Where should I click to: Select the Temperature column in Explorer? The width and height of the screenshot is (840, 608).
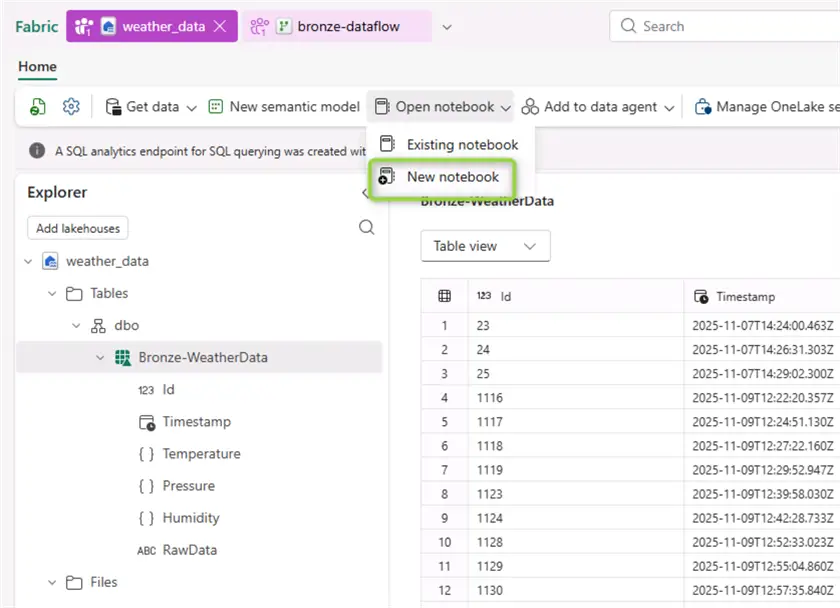201,454
